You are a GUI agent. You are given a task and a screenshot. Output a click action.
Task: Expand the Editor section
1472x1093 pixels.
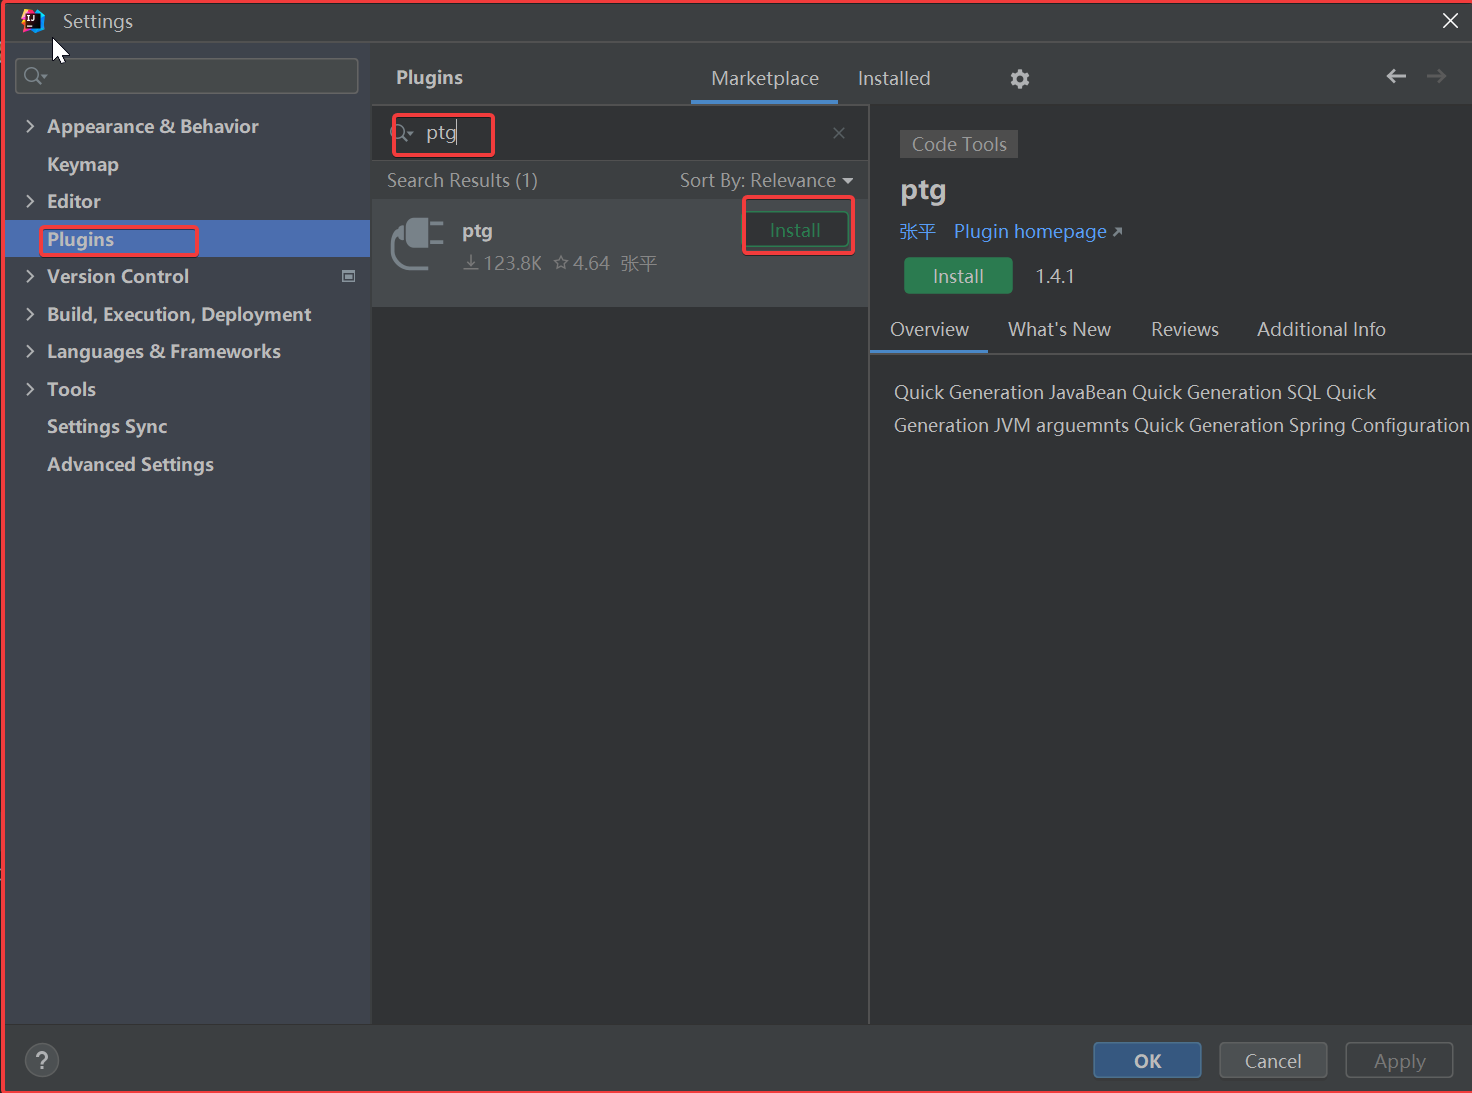click(30, 201)
